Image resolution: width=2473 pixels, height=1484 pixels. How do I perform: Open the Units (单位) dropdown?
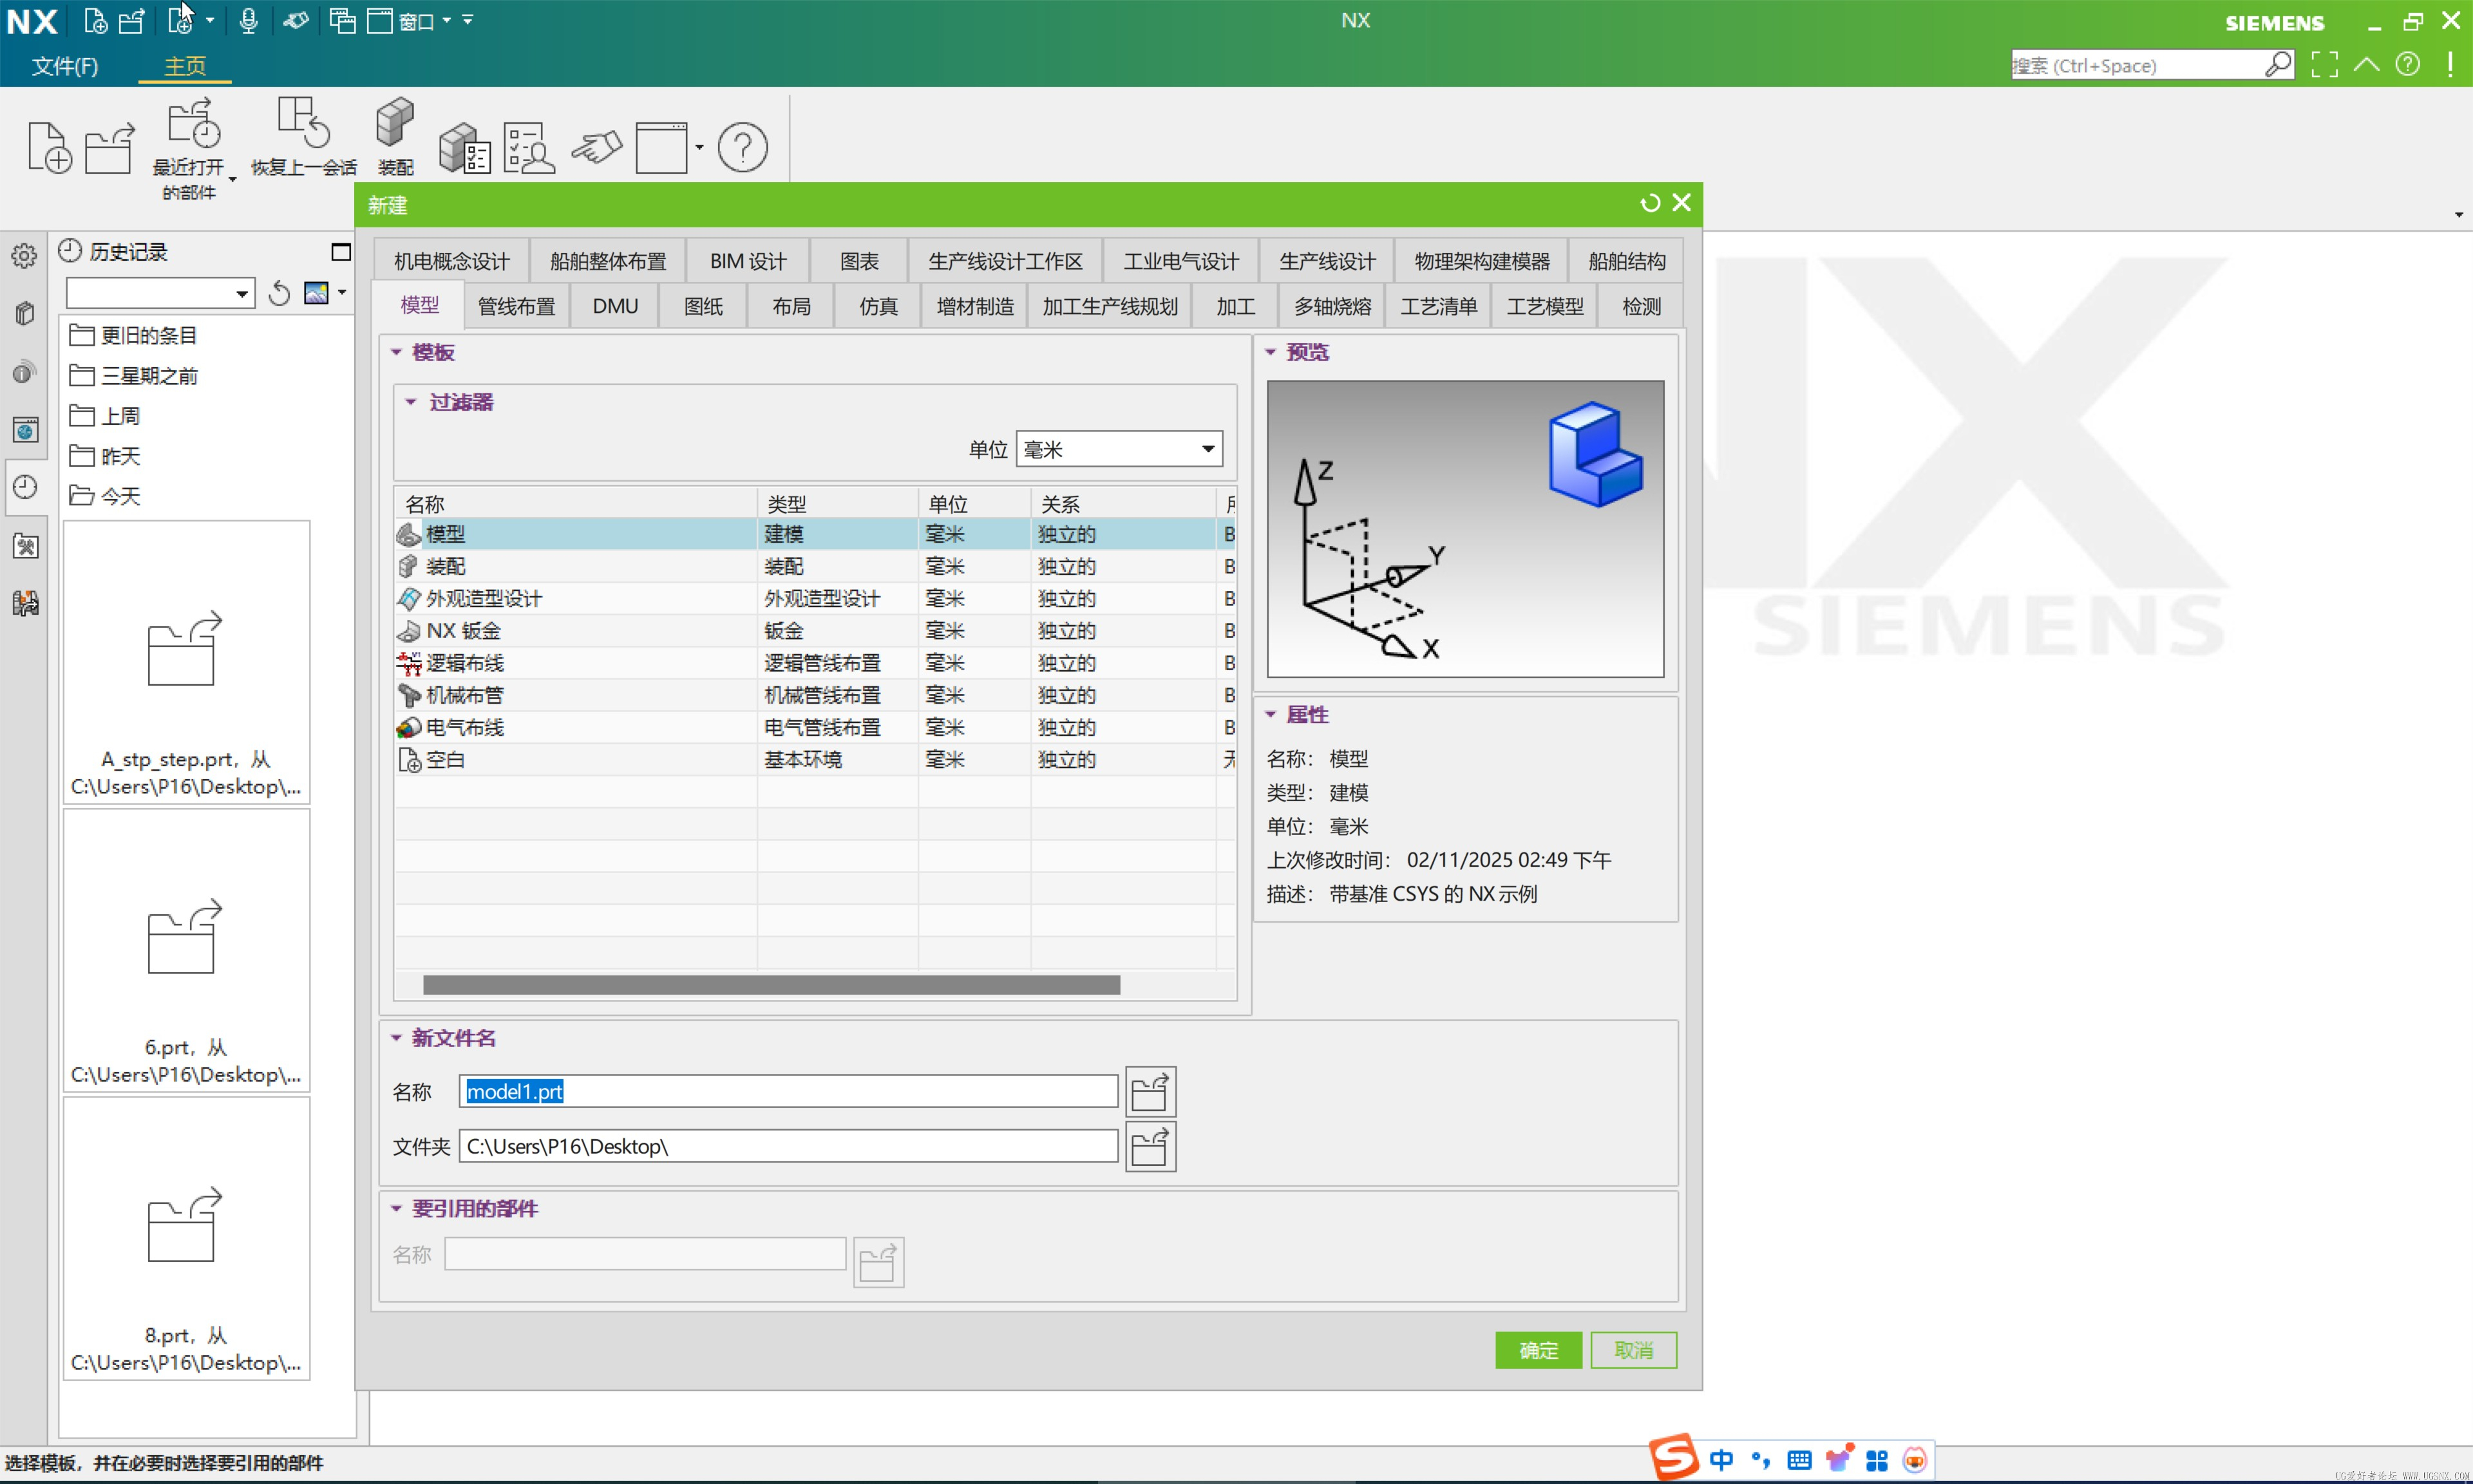point(1119,449)
